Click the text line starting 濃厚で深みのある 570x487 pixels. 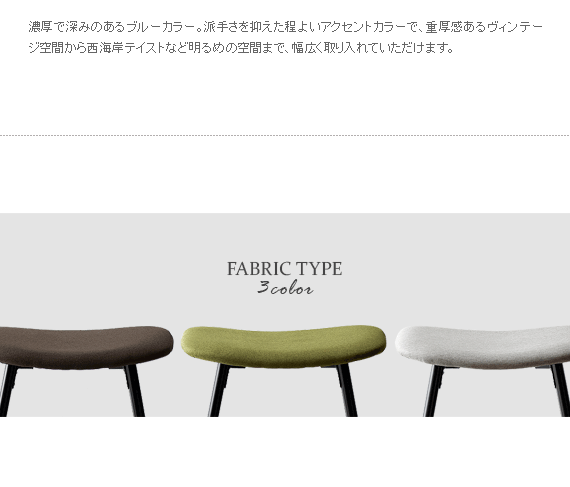[285, 27]
